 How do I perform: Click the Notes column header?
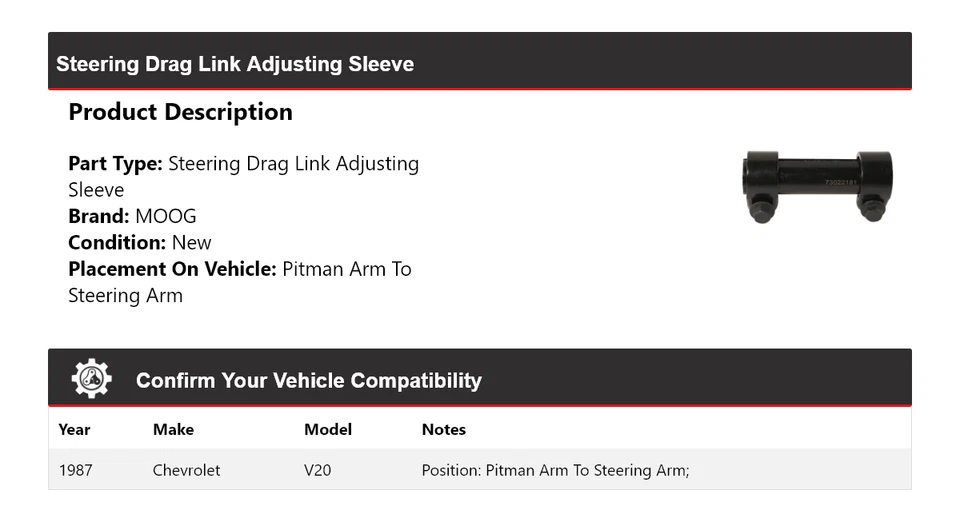tap(443, 429)
